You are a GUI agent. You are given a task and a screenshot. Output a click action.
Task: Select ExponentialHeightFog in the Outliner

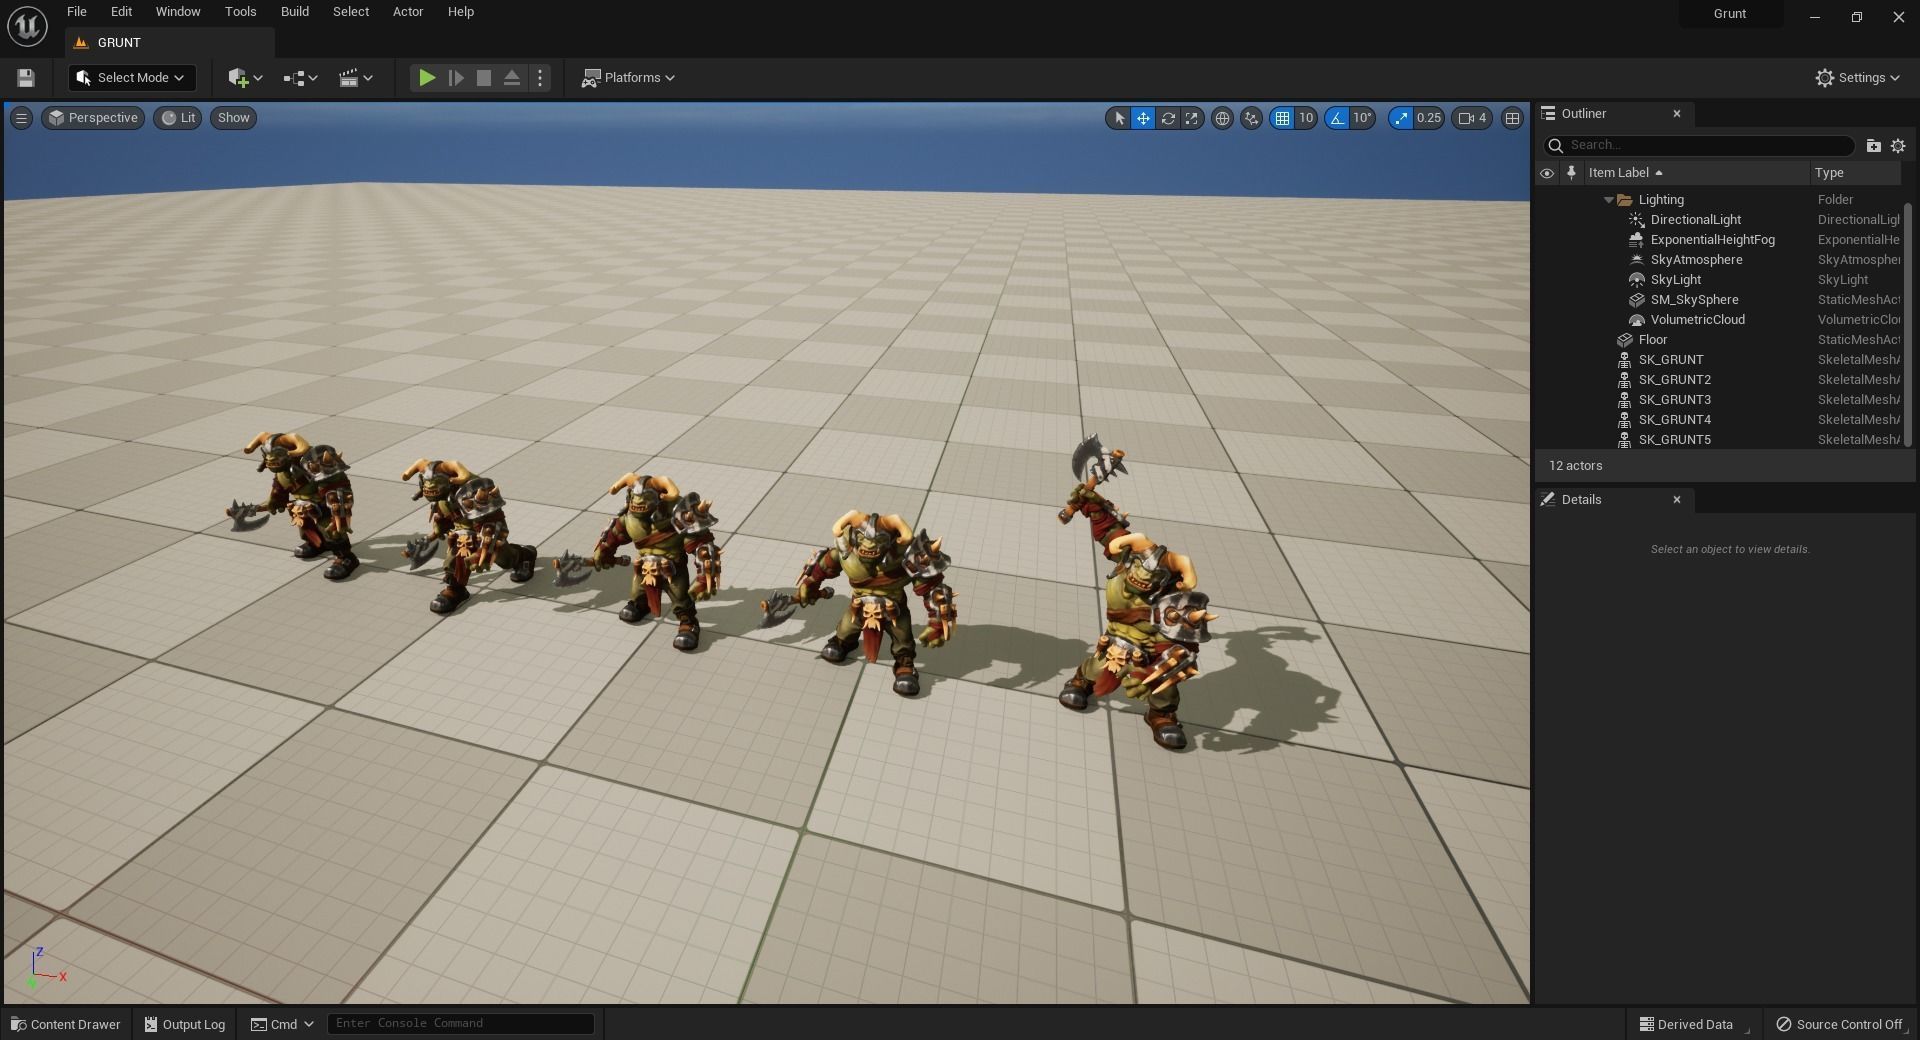coord(1718,240)
